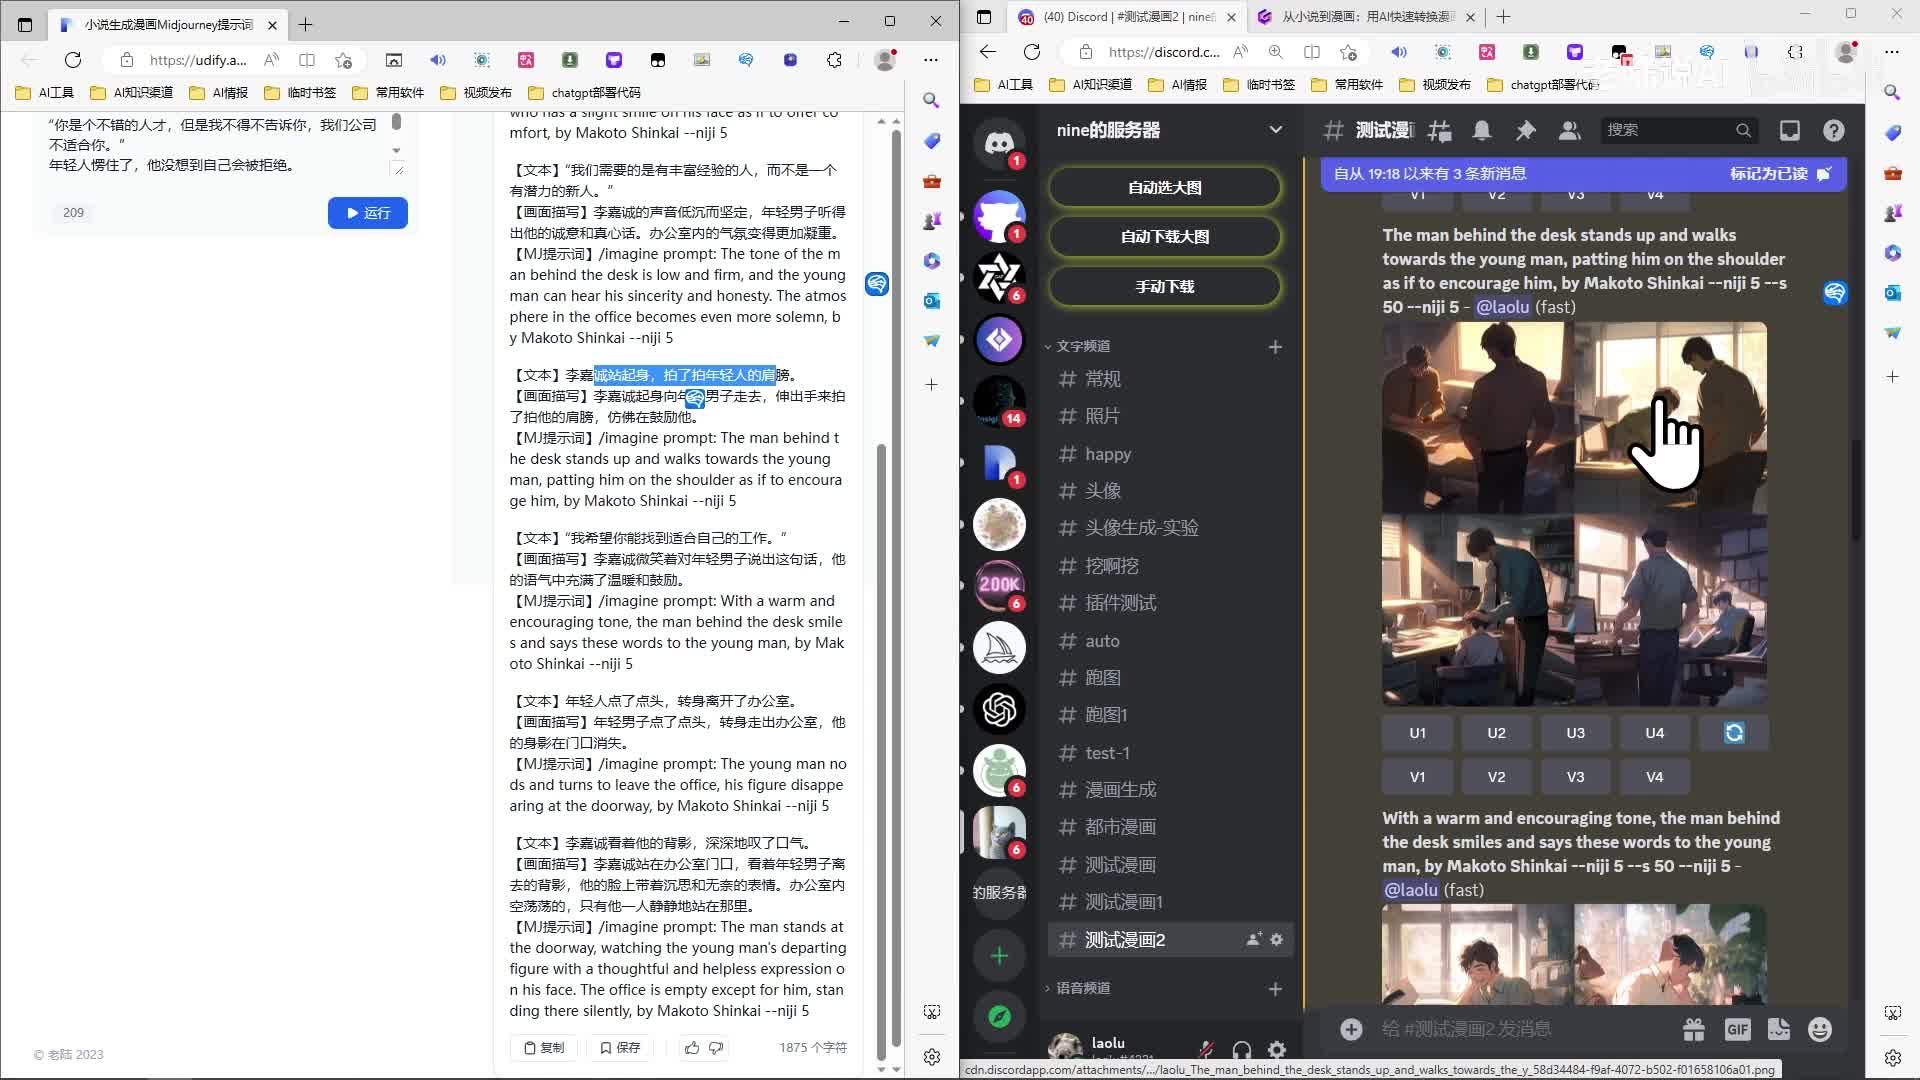1920x1080 pixels.
Task: Click the thumbs-up like icon
Action: pyautogui.click(x=692, y=1047)
